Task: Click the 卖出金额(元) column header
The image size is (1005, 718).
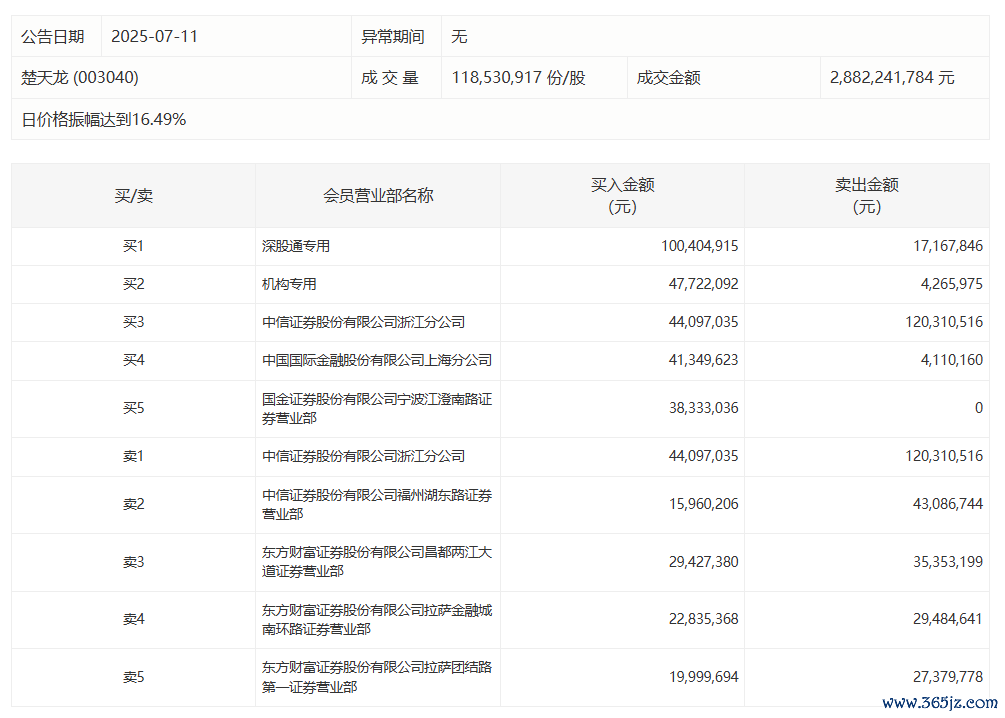Action: (x=866, y=196)
